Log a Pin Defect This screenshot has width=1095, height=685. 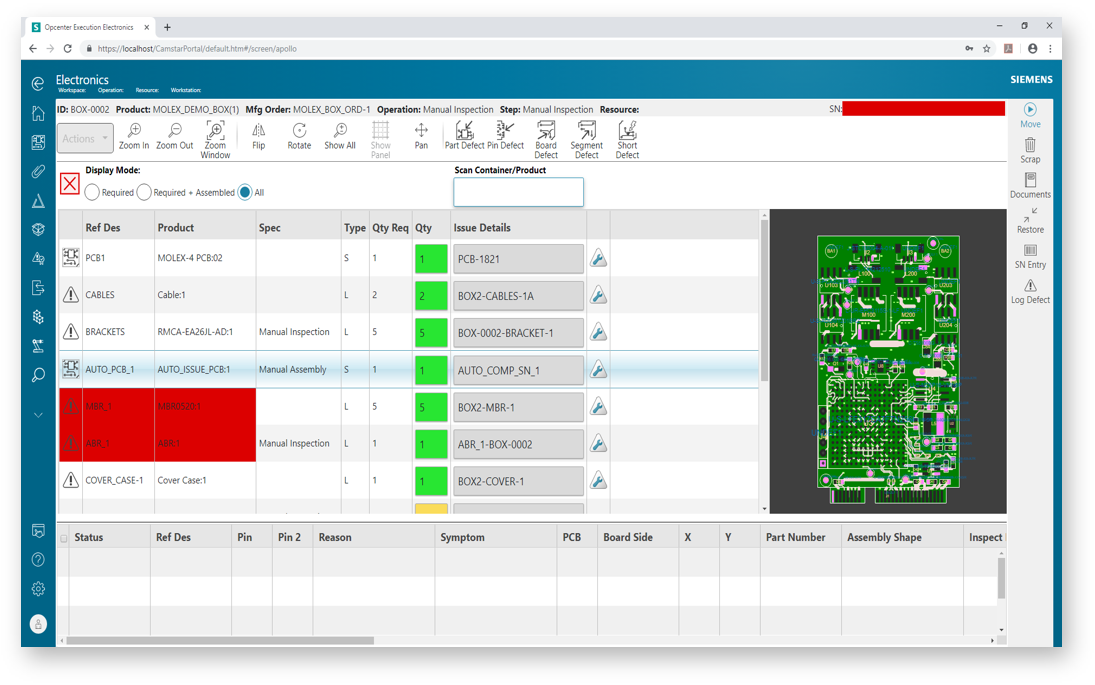[506, 135]
